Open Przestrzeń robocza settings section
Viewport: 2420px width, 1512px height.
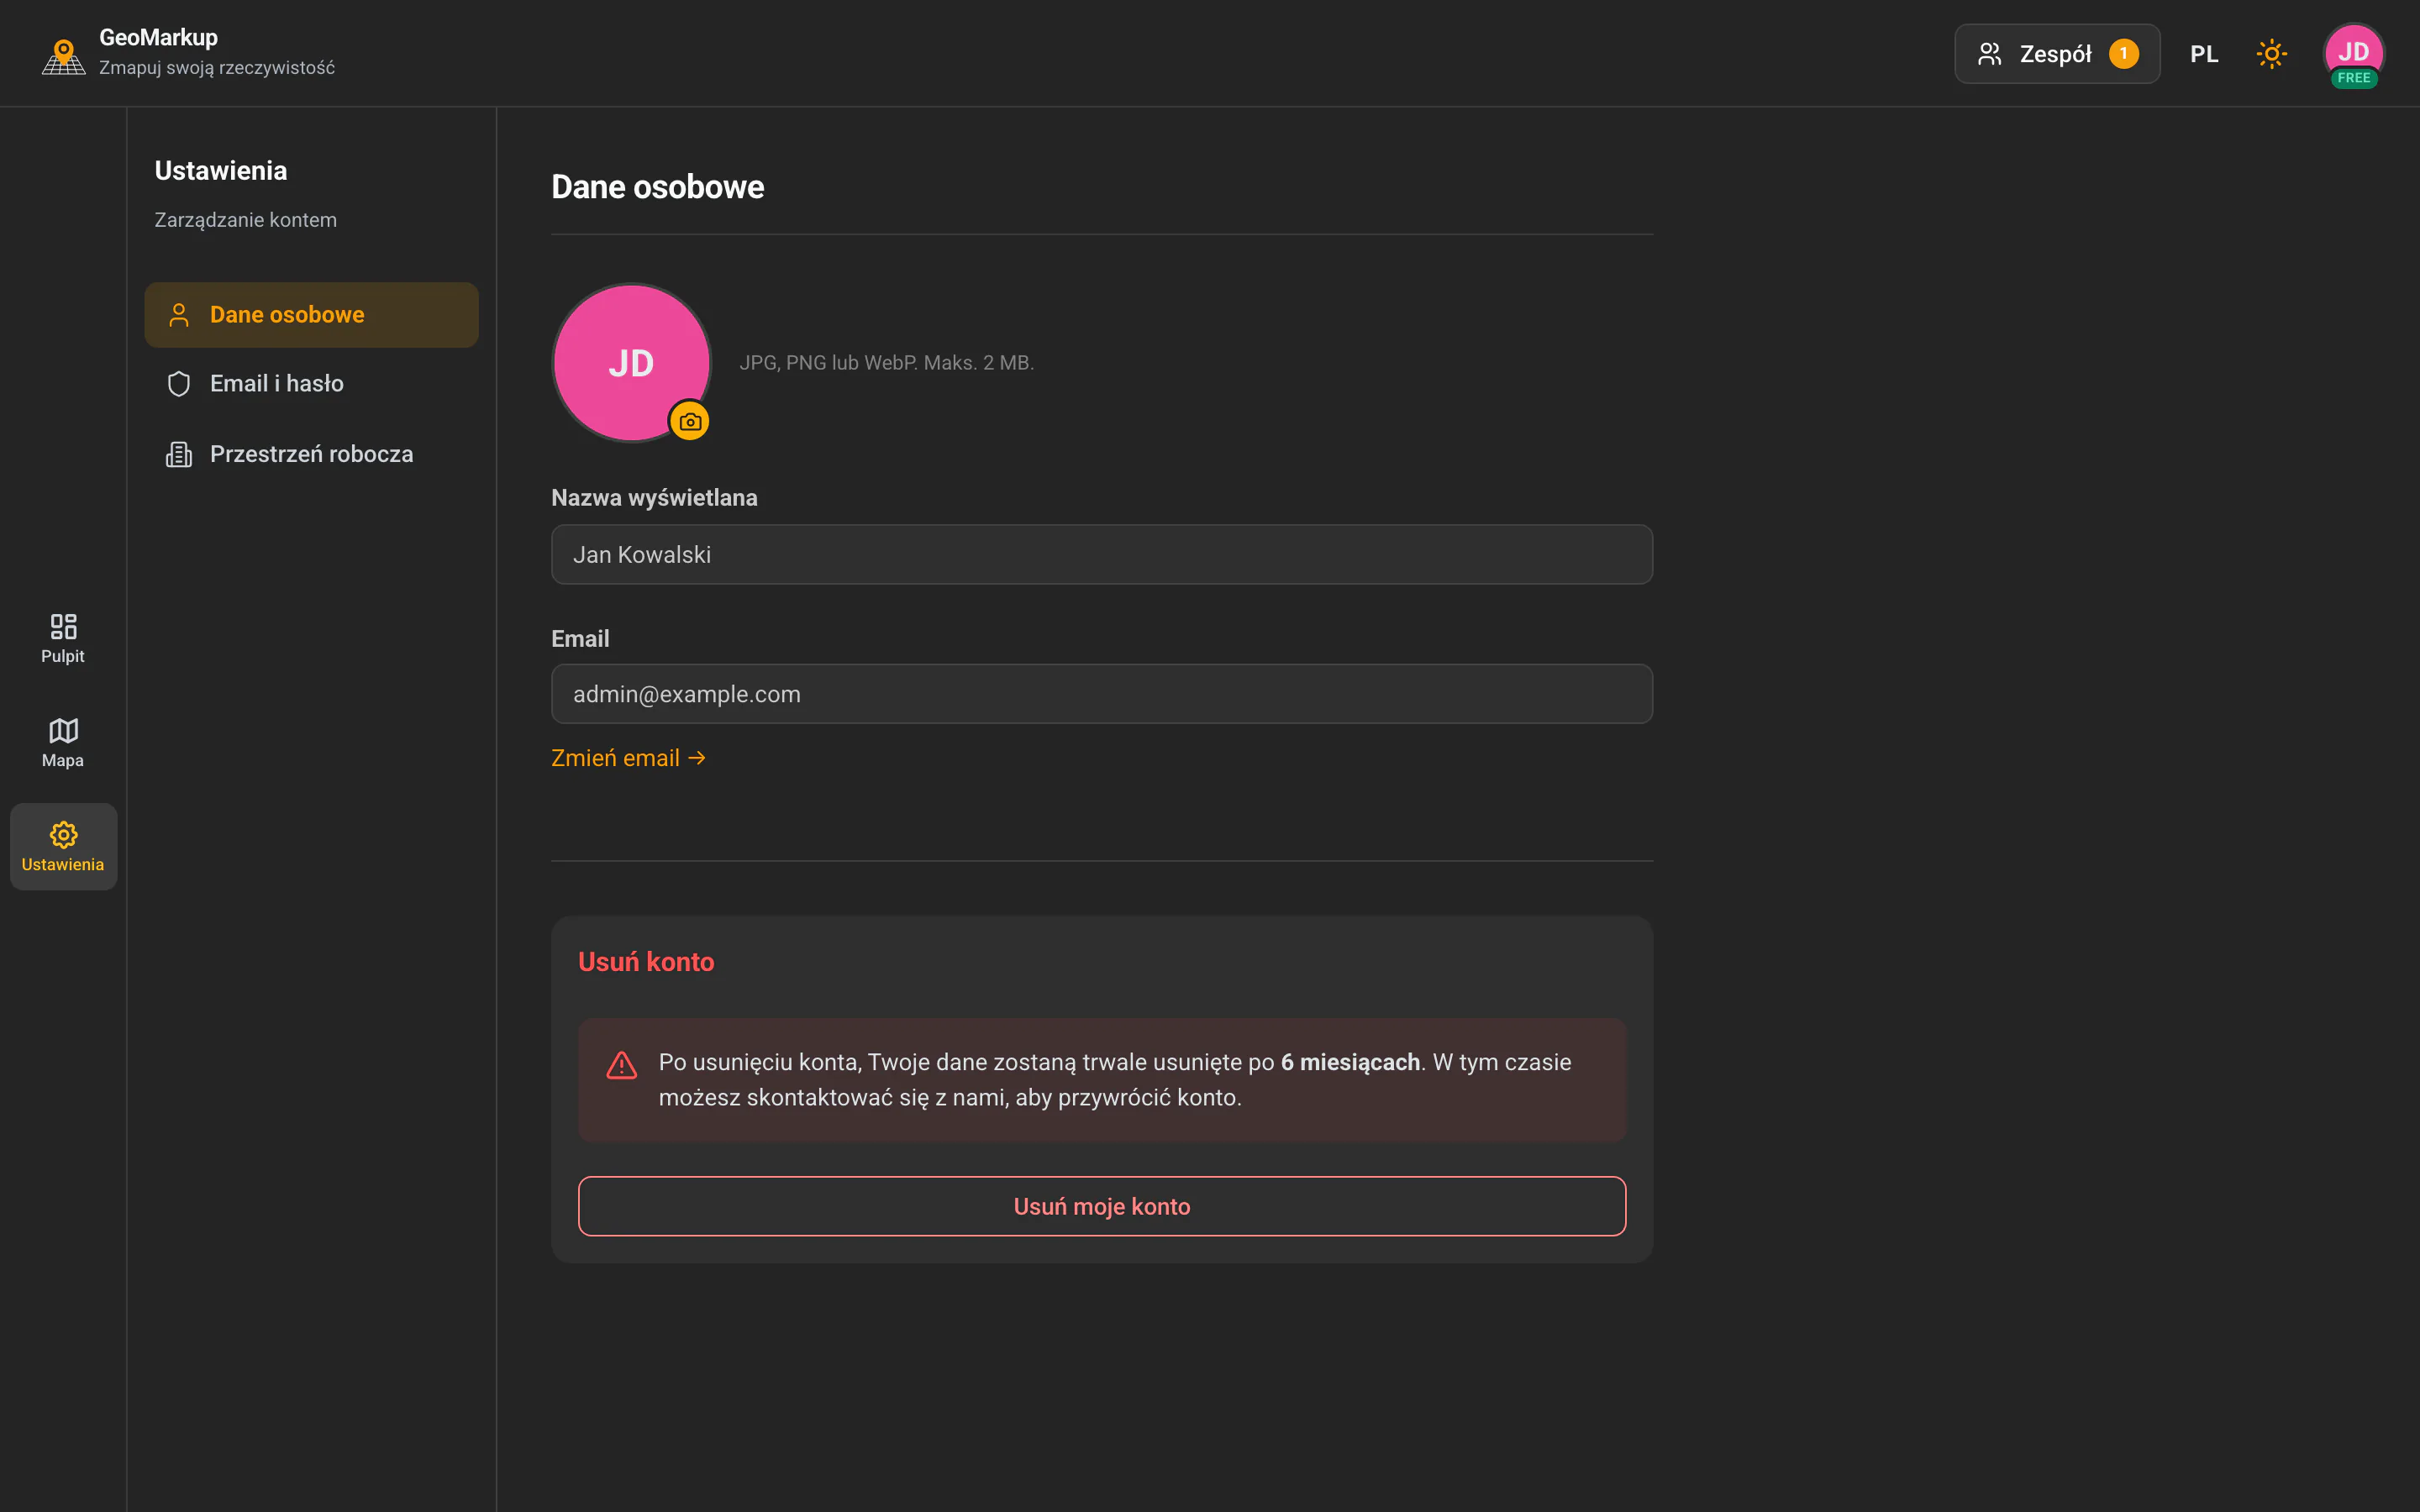311,454
